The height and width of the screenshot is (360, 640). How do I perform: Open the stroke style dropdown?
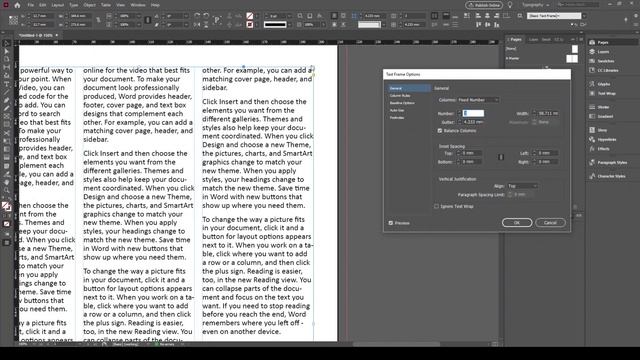pyautogui.click(x=289, y=24)
